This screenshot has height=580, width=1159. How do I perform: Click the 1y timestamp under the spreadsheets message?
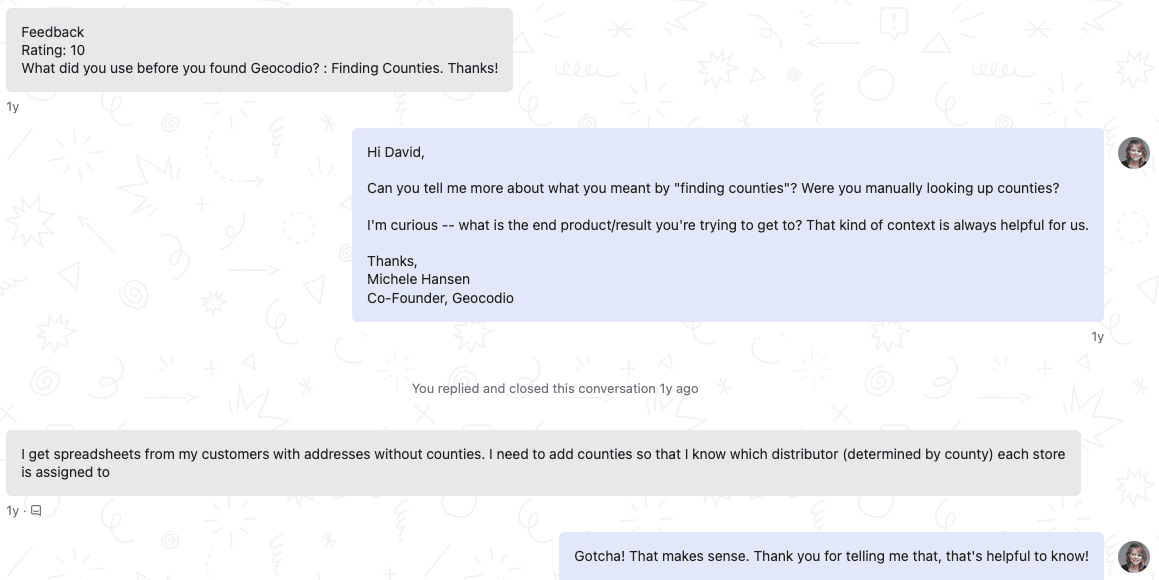(13, 511)
